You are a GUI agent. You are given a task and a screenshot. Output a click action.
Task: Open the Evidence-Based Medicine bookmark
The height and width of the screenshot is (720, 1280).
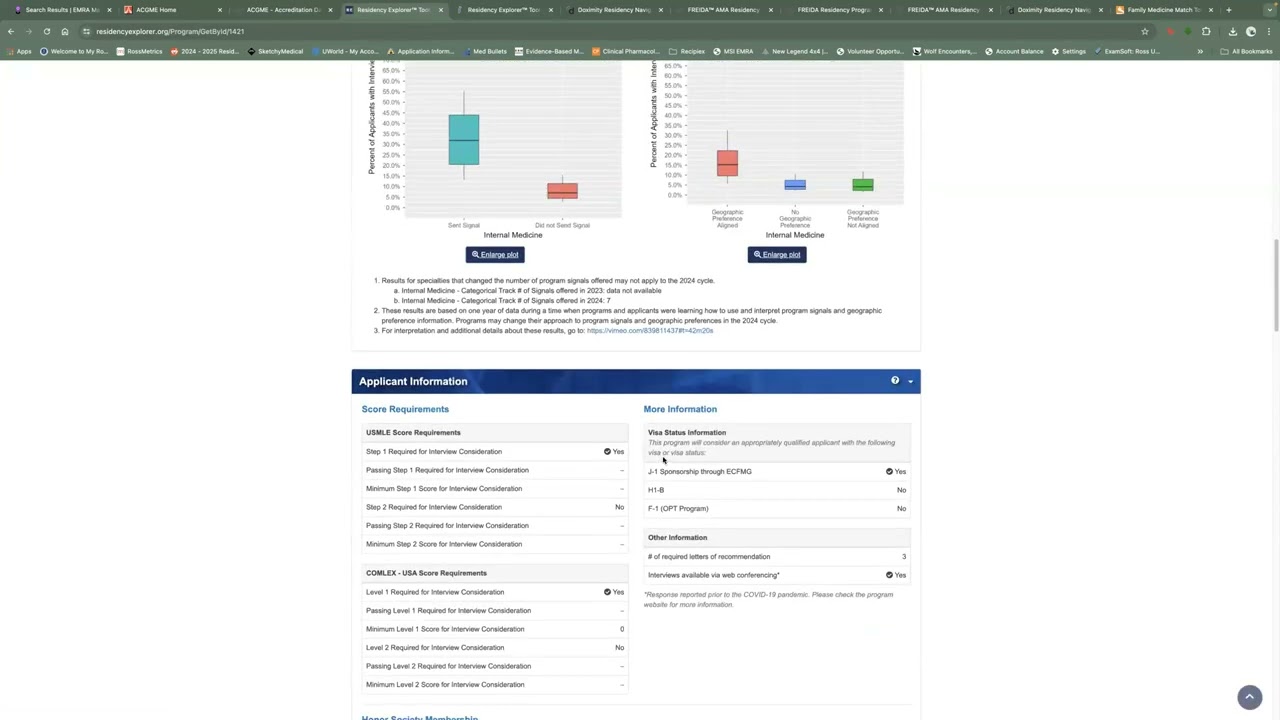coord(549,51)
